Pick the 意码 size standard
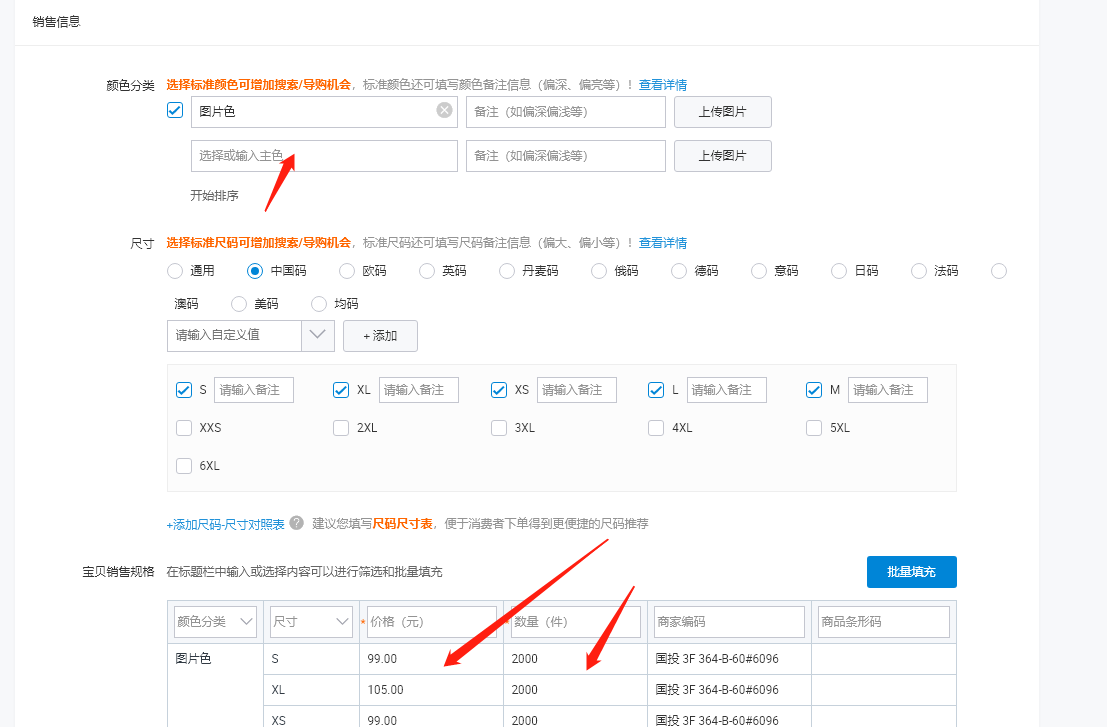Screen dimensions: 1107x727 (759, 271)
